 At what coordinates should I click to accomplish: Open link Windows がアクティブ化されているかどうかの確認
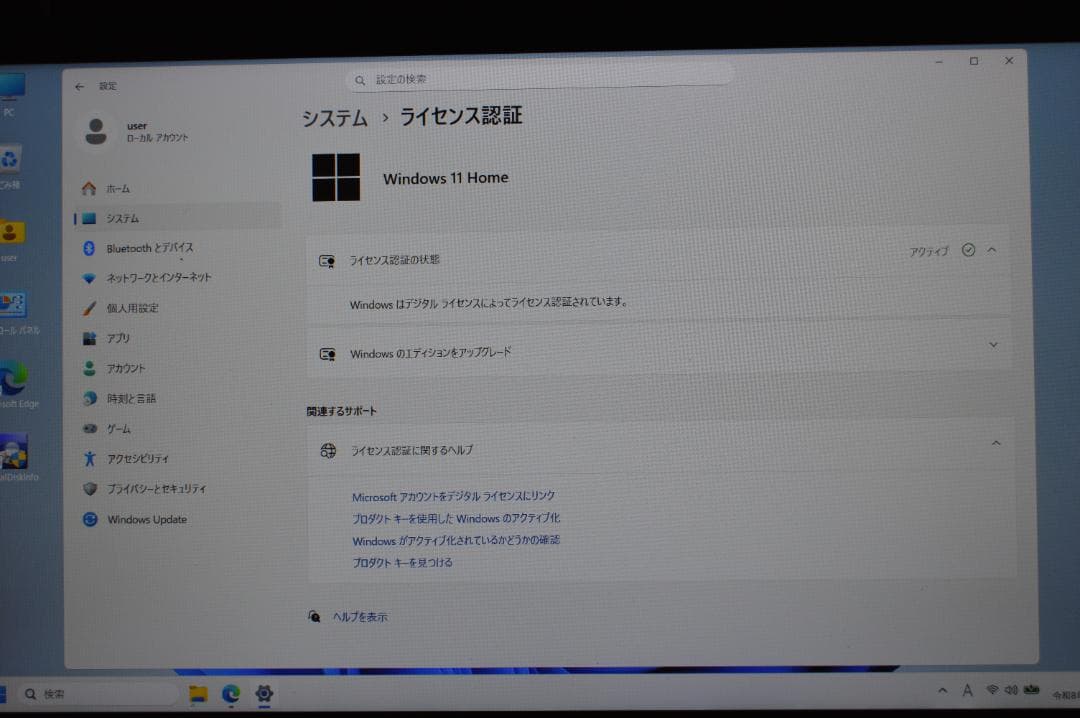(x=456, y=540)
